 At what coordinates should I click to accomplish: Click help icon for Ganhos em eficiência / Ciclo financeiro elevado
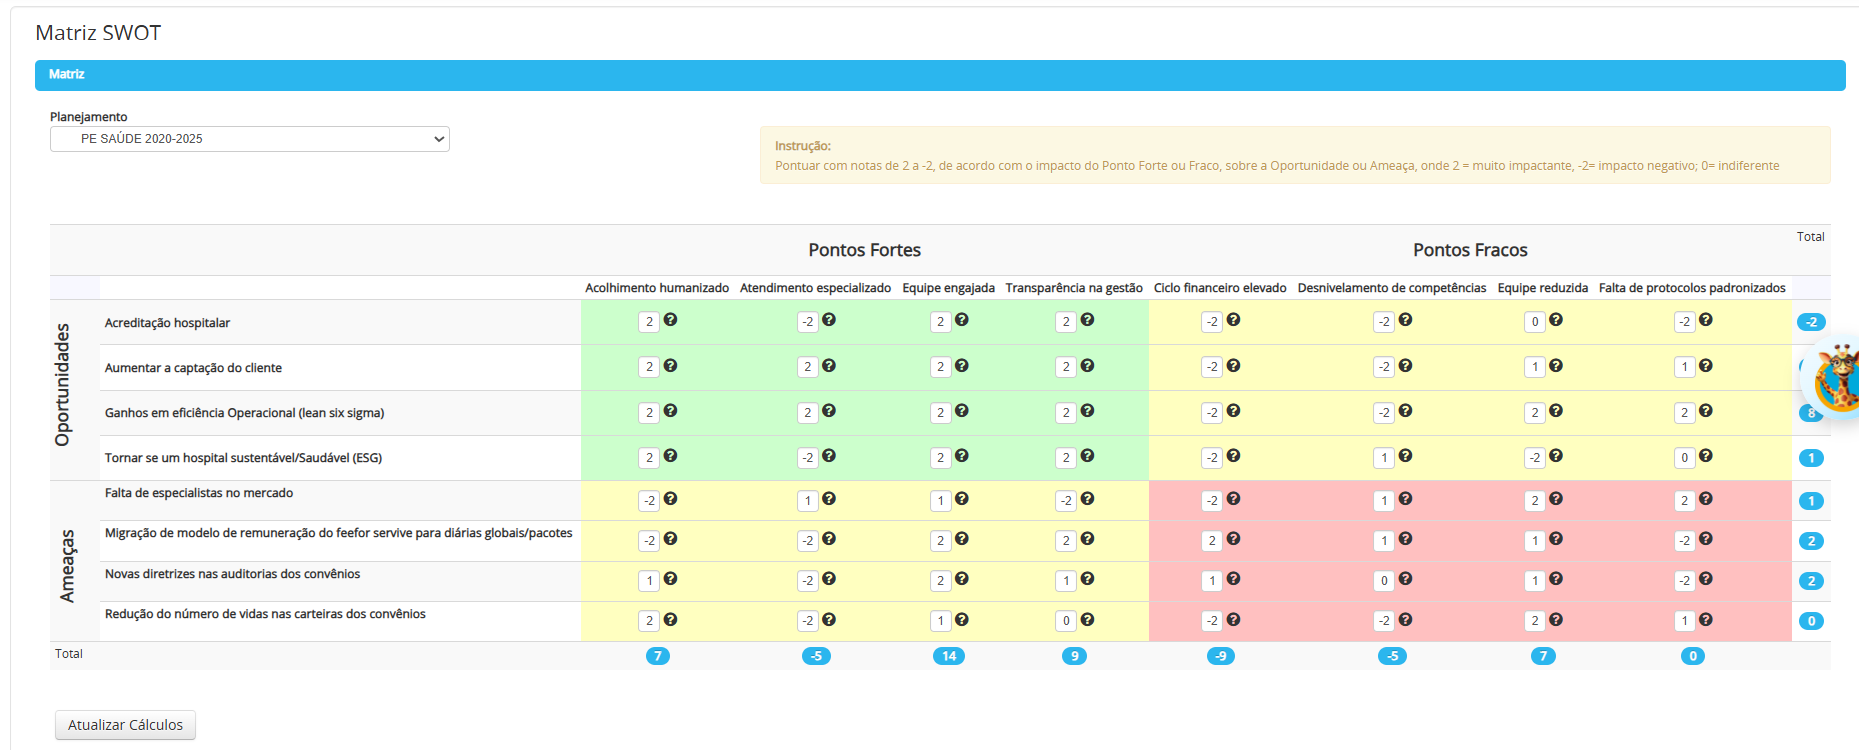point(1233,411)
